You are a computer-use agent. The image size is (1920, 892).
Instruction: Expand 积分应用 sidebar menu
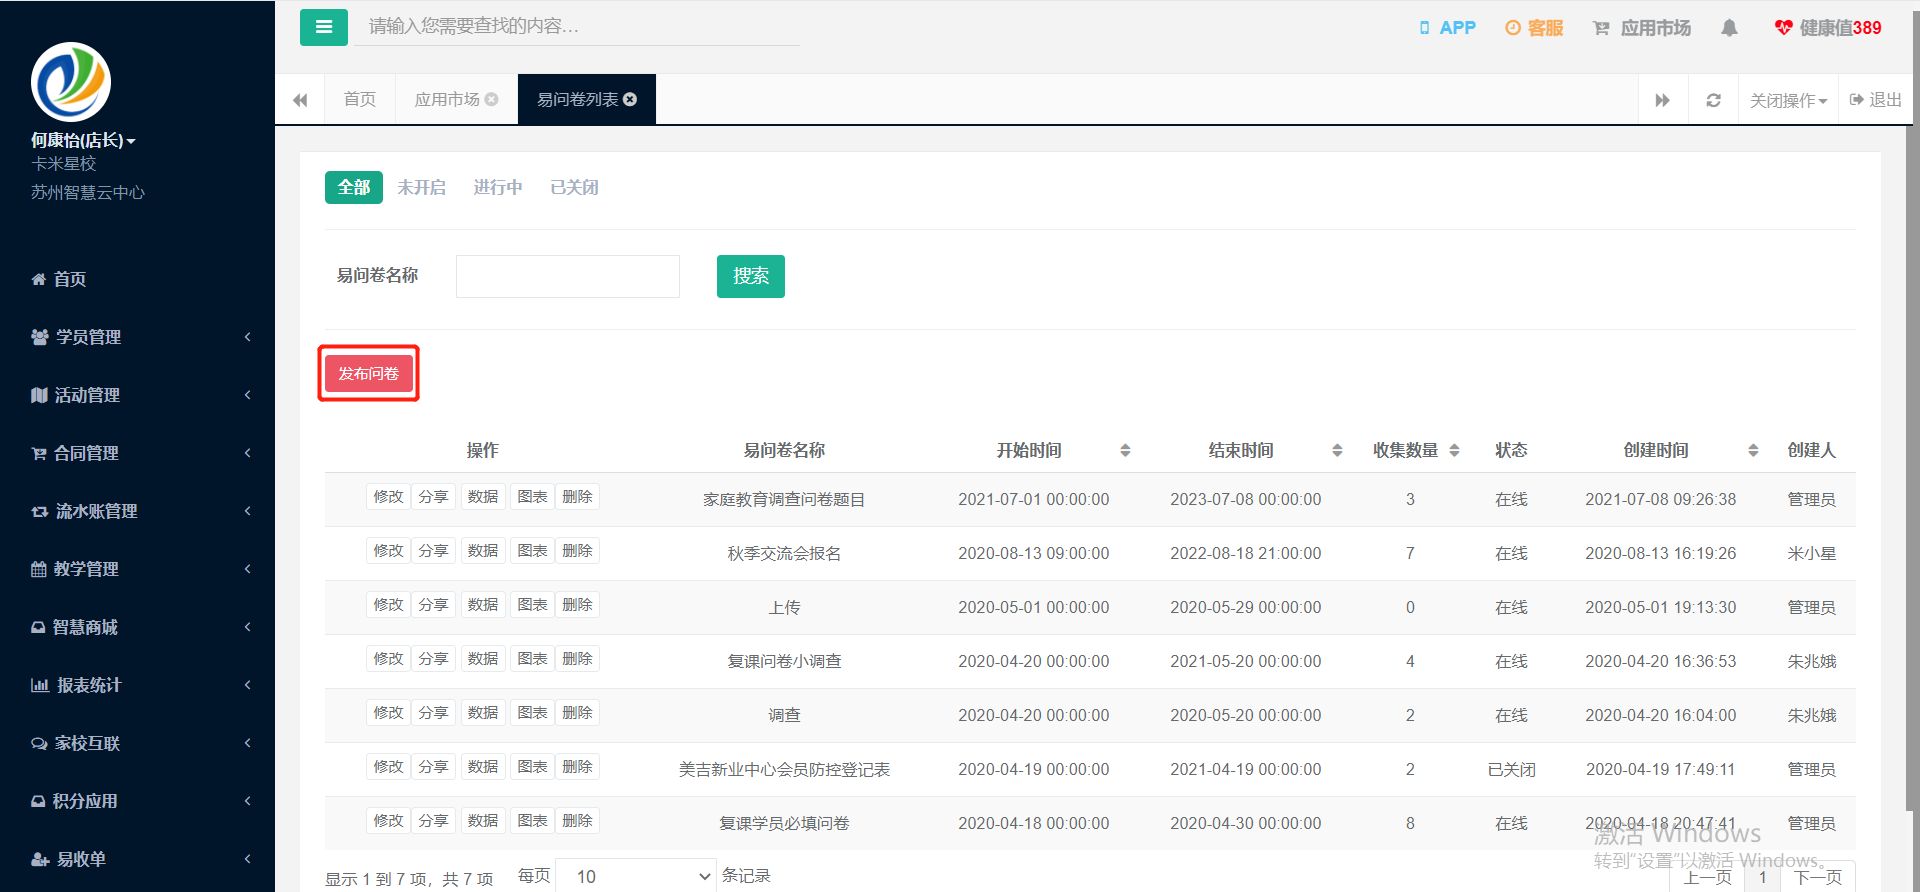coord(137,801)
